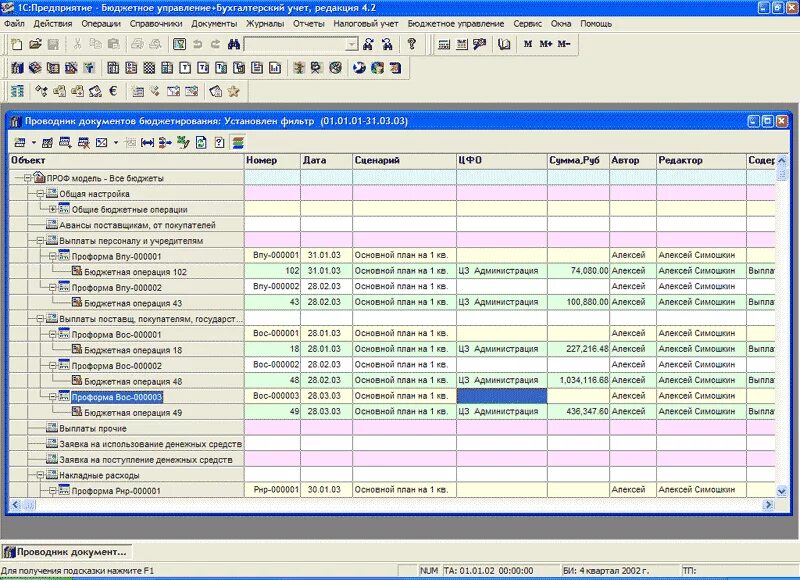Click the scissors Cut icon
This screenshot has height=580, width=800.
[x=77, y=44]
